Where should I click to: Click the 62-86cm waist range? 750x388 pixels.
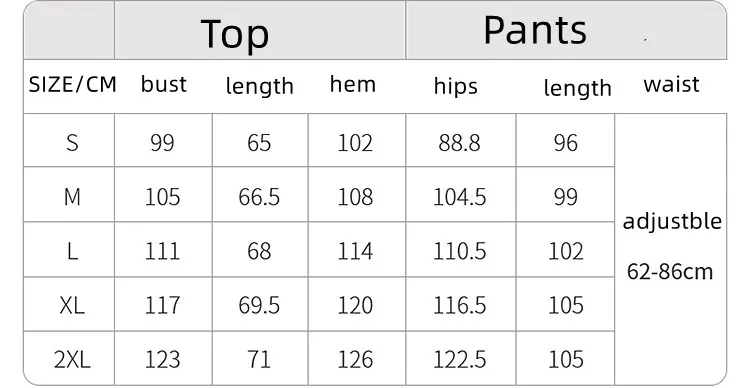point(670,272)
